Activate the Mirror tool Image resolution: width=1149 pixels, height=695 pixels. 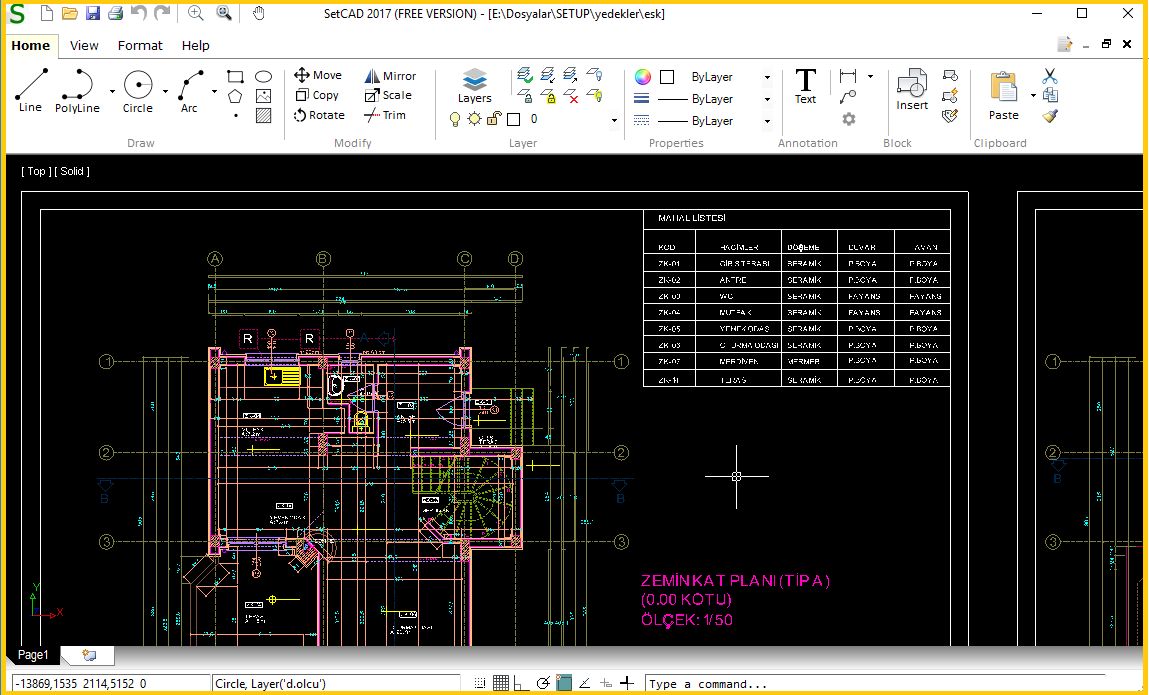391,75
